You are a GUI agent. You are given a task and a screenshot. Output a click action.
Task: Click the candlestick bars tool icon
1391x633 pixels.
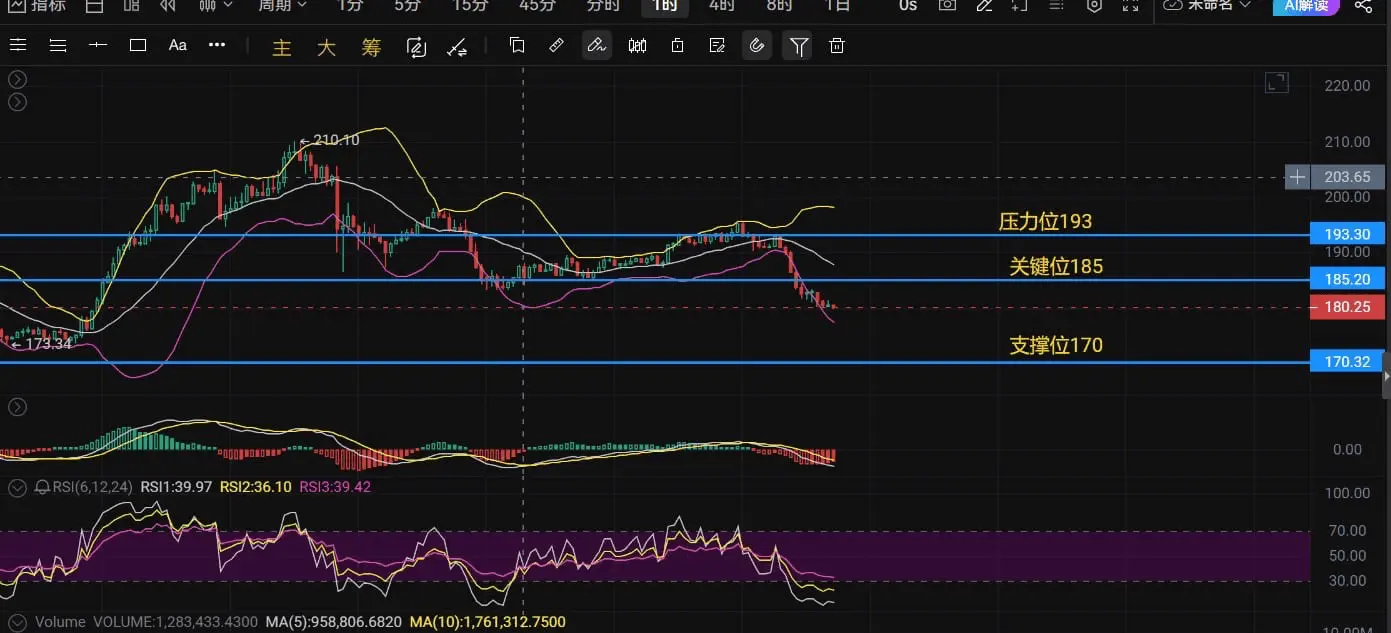coord(637,45)
